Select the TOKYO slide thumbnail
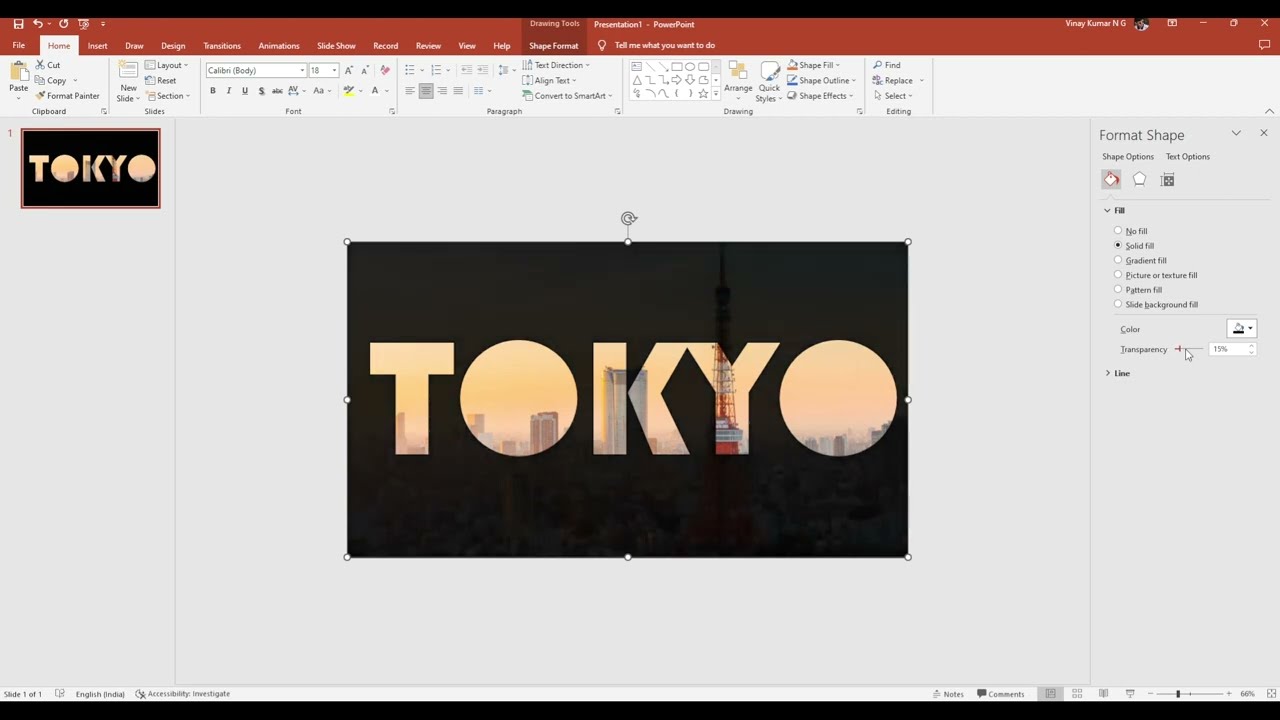 pyautogui.click(x=91, y=169)
